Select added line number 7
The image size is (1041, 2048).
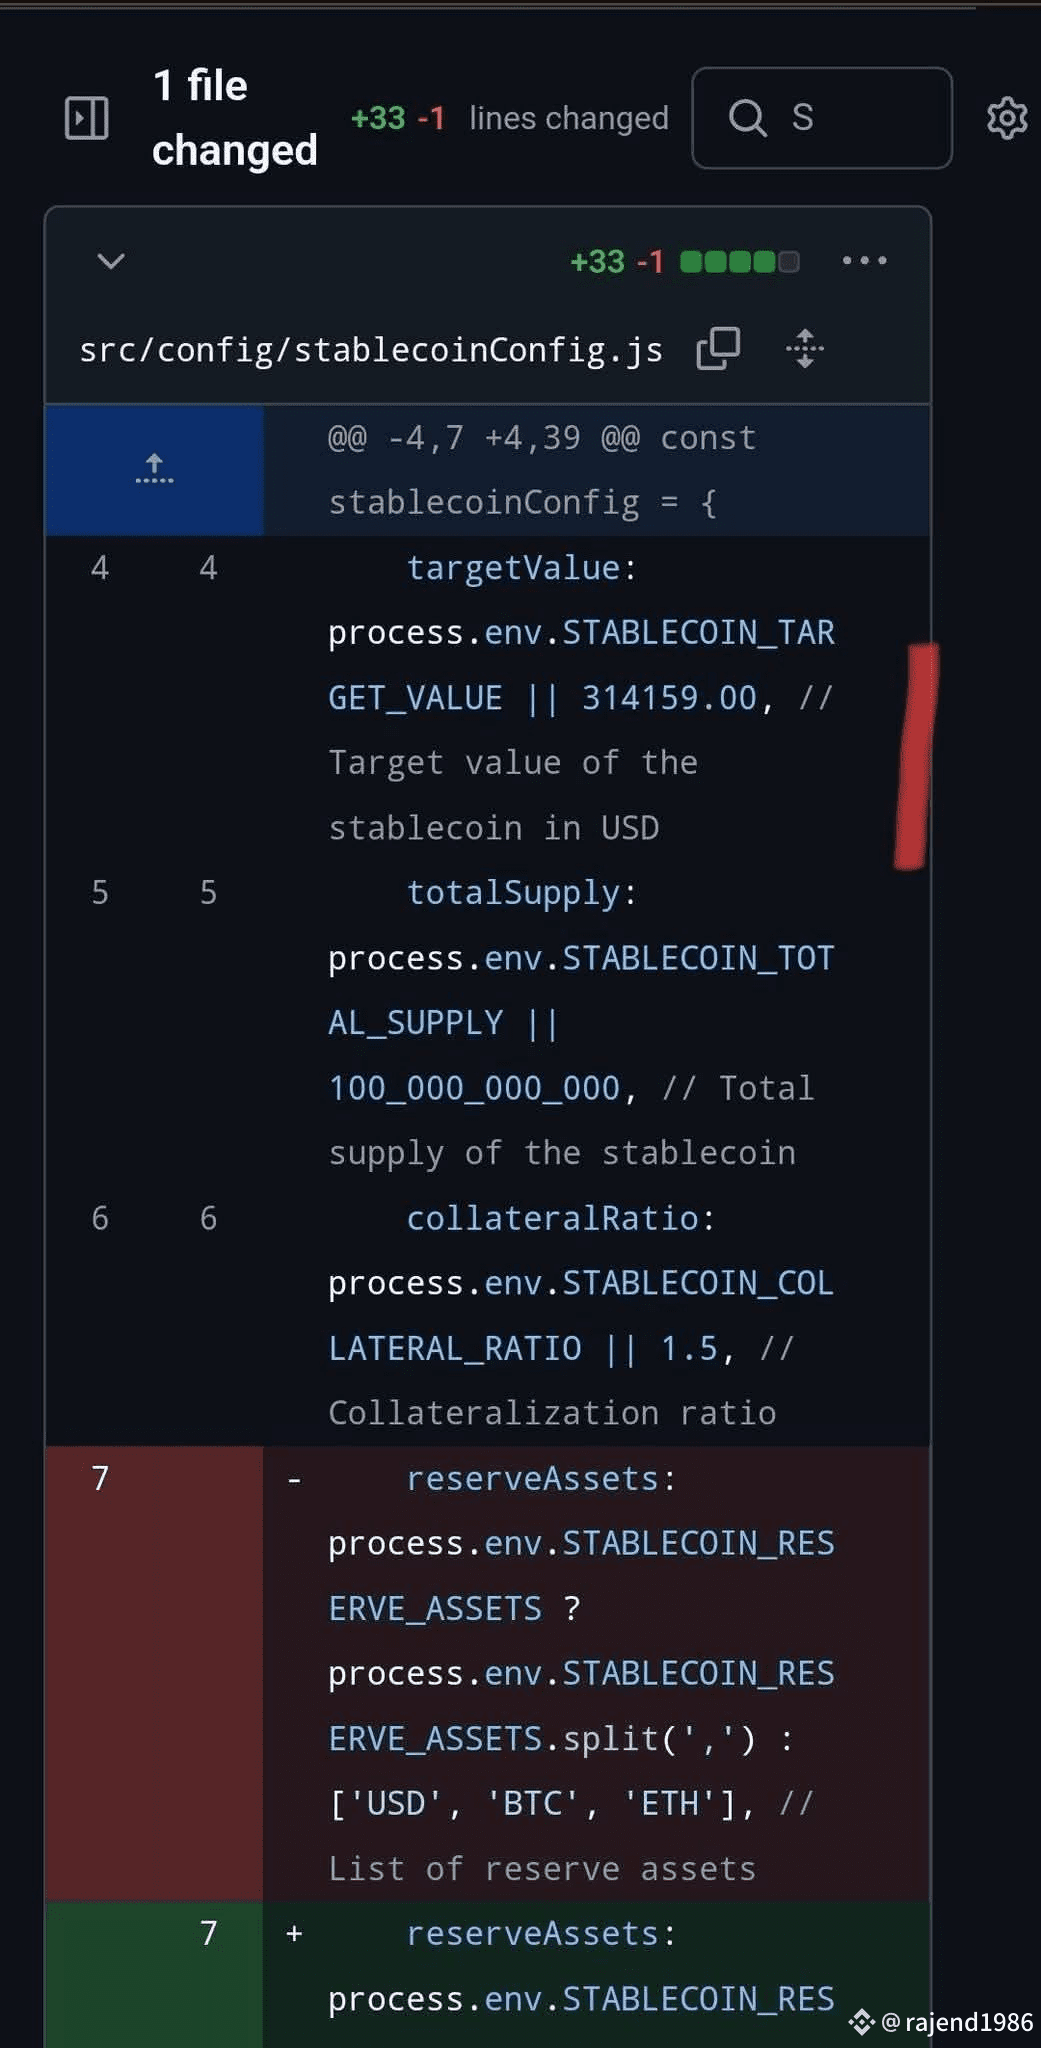208,1933
